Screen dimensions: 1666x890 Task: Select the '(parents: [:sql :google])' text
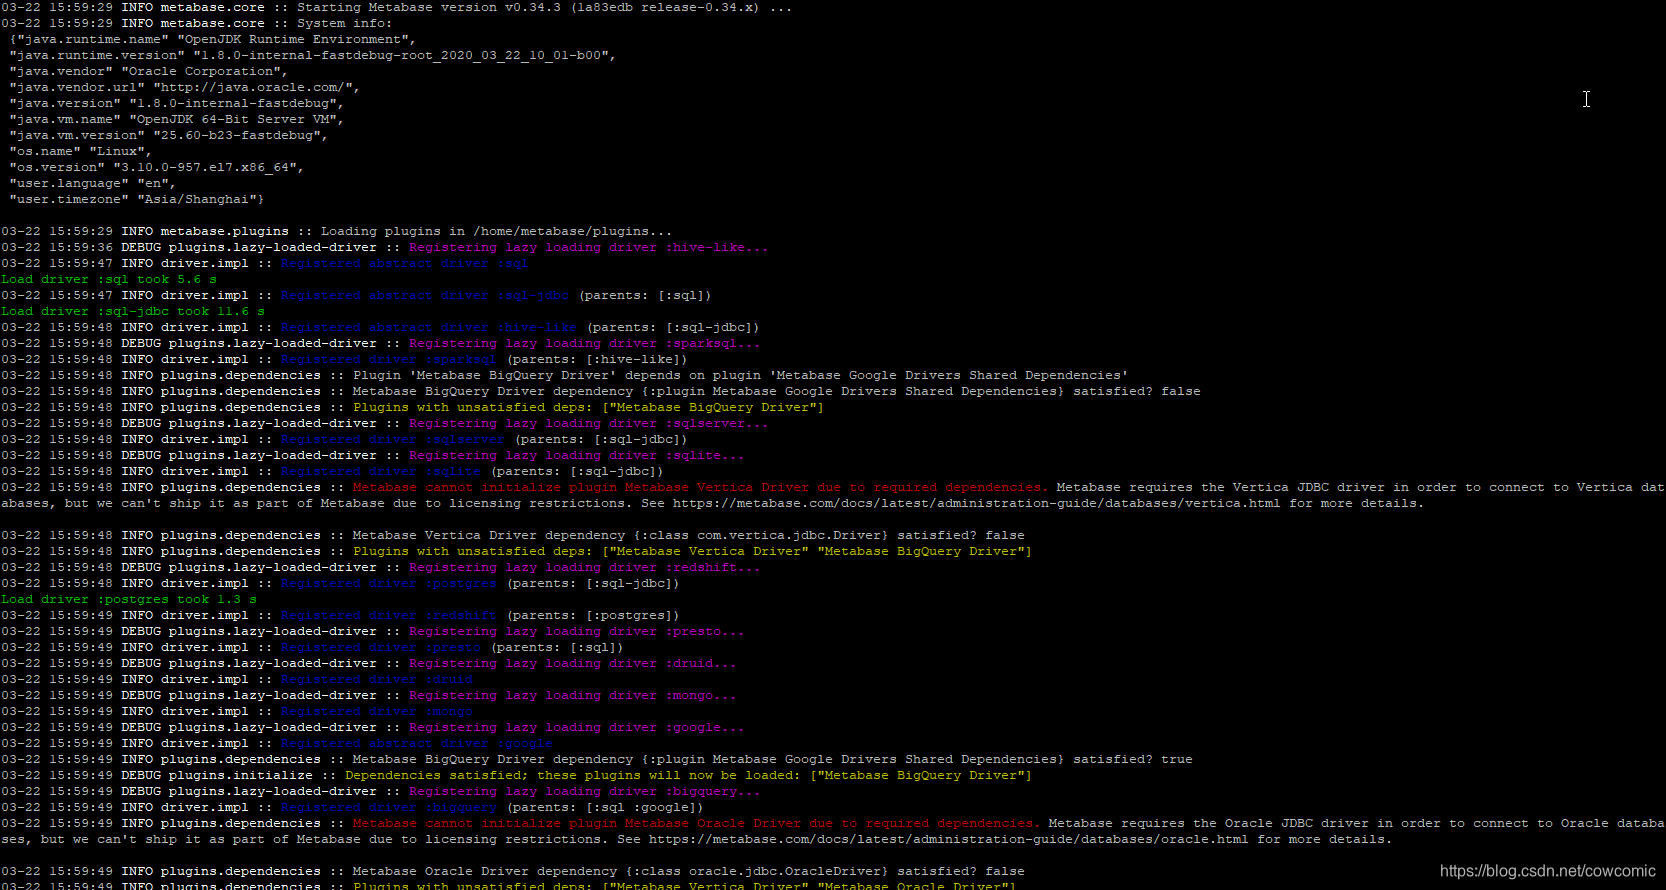click(x=605, y=807)
